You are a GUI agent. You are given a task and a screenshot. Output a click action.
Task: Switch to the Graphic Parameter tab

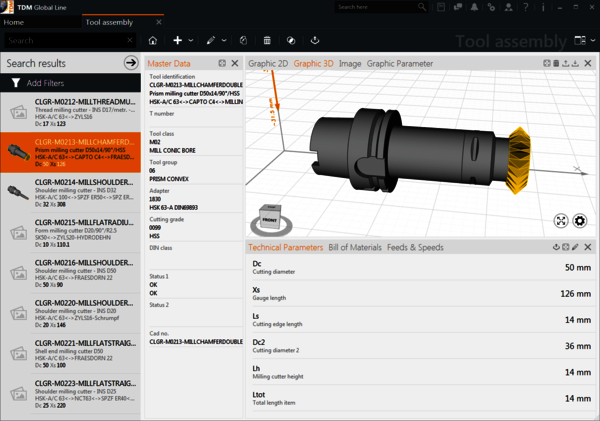click(400, 64)
